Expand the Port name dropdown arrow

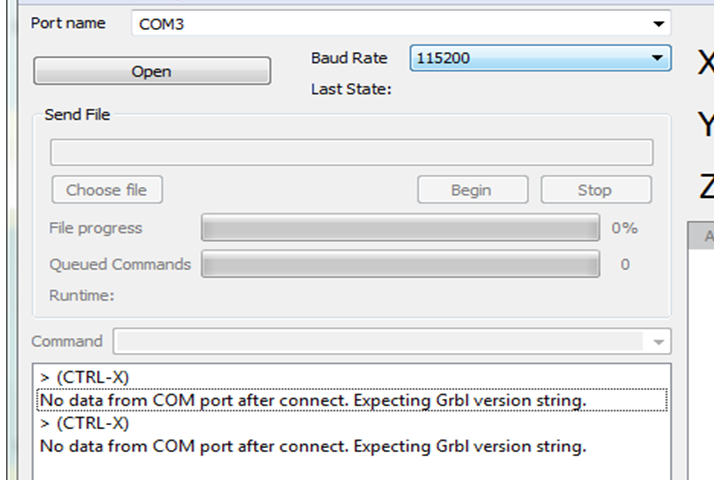658,24
